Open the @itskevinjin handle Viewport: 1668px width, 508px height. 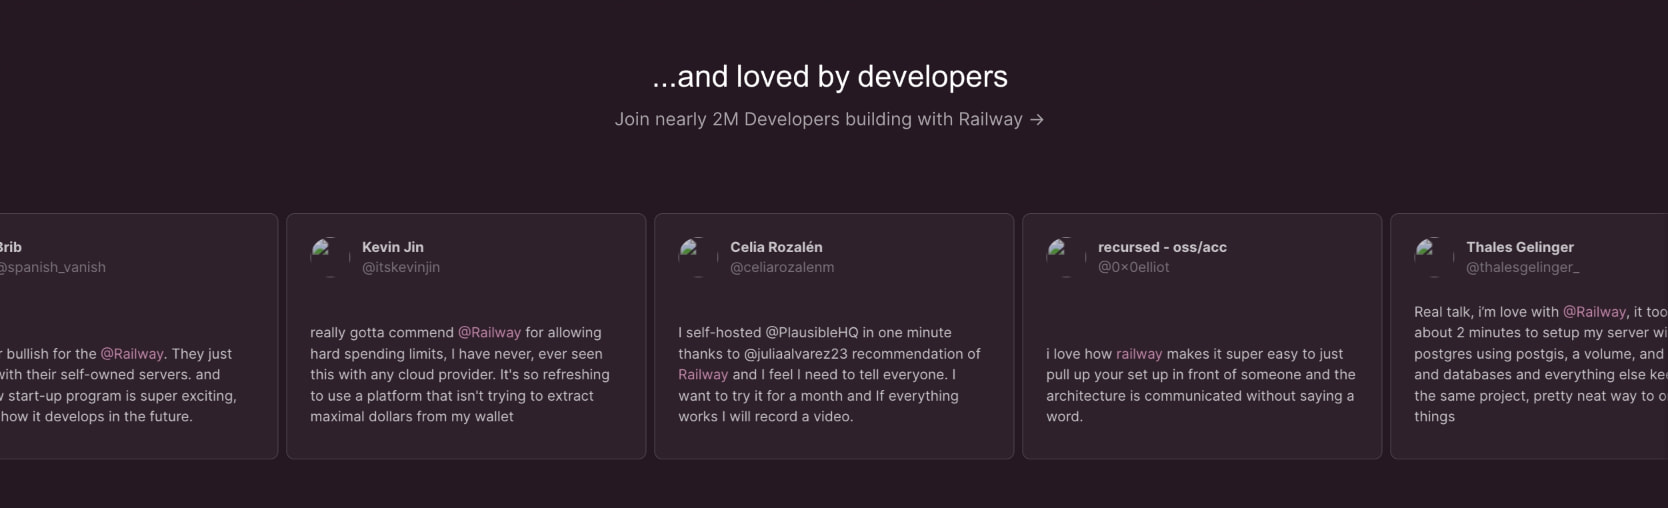point(401,267)
